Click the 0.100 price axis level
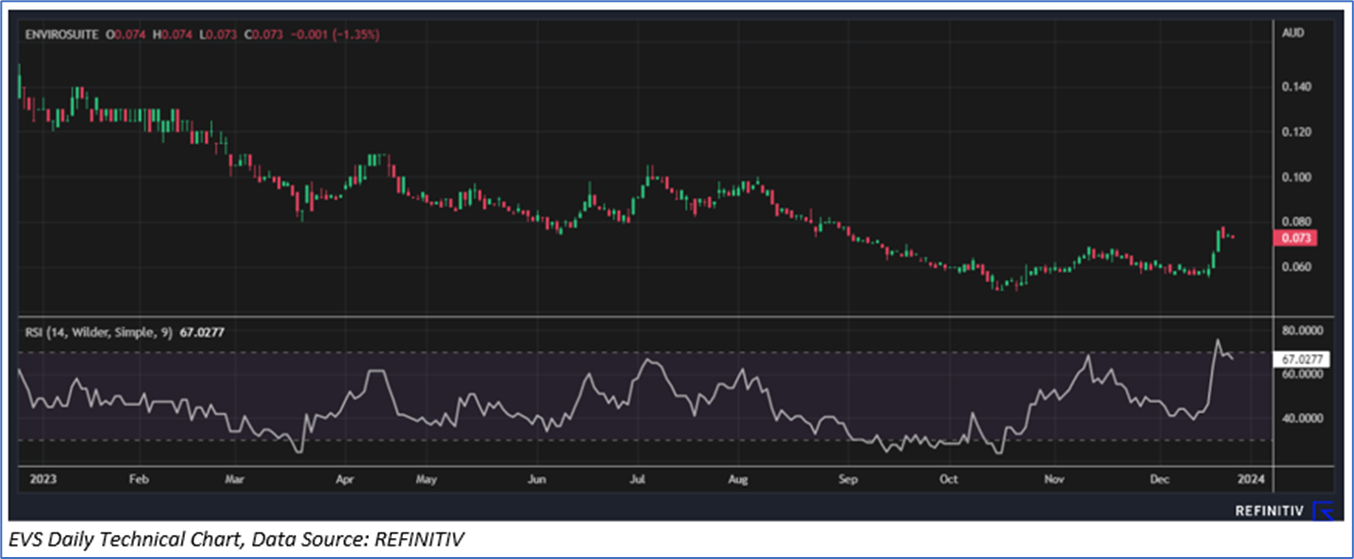The image size is (1354, 559). (1296, 178)
